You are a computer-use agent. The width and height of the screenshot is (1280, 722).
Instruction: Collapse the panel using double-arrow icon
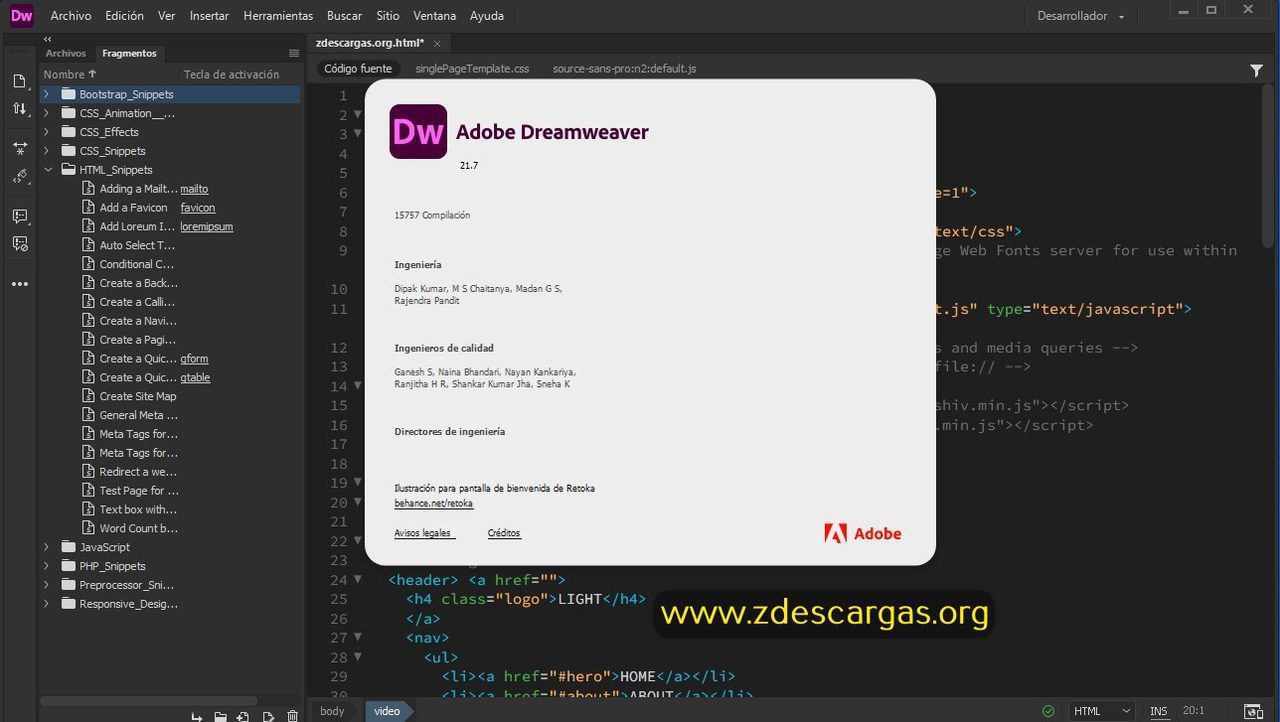(x=47, y=39)
